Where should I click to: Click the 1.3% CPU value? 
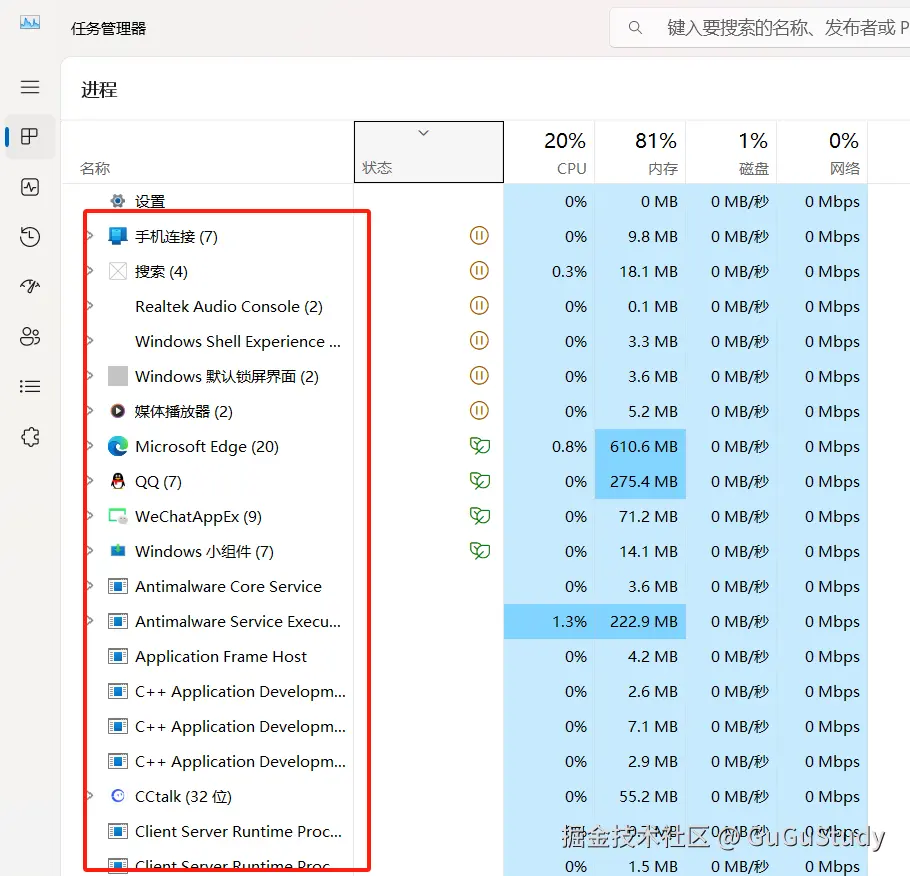click(569, 621)
